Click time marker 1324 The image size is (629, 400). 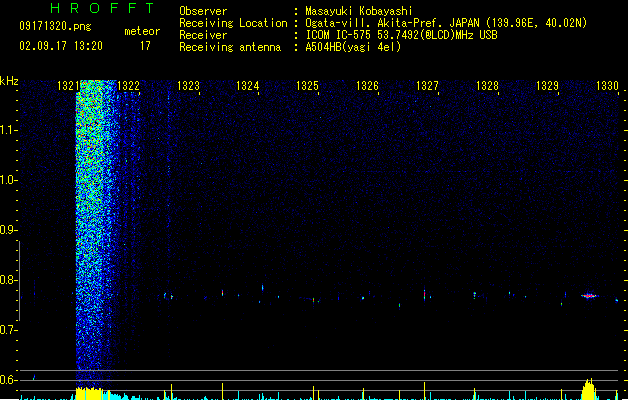coord(248,86)
